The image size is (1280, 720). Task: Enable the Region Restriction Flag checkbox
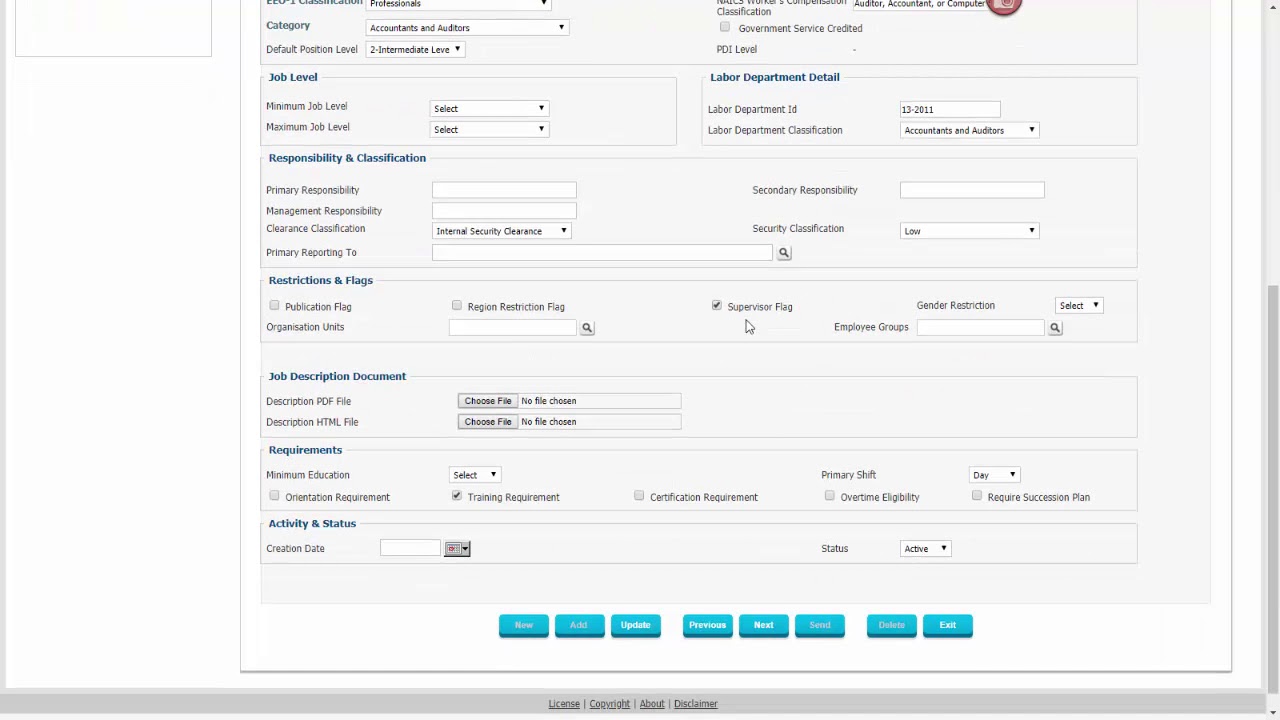click(x=457, y=306)
